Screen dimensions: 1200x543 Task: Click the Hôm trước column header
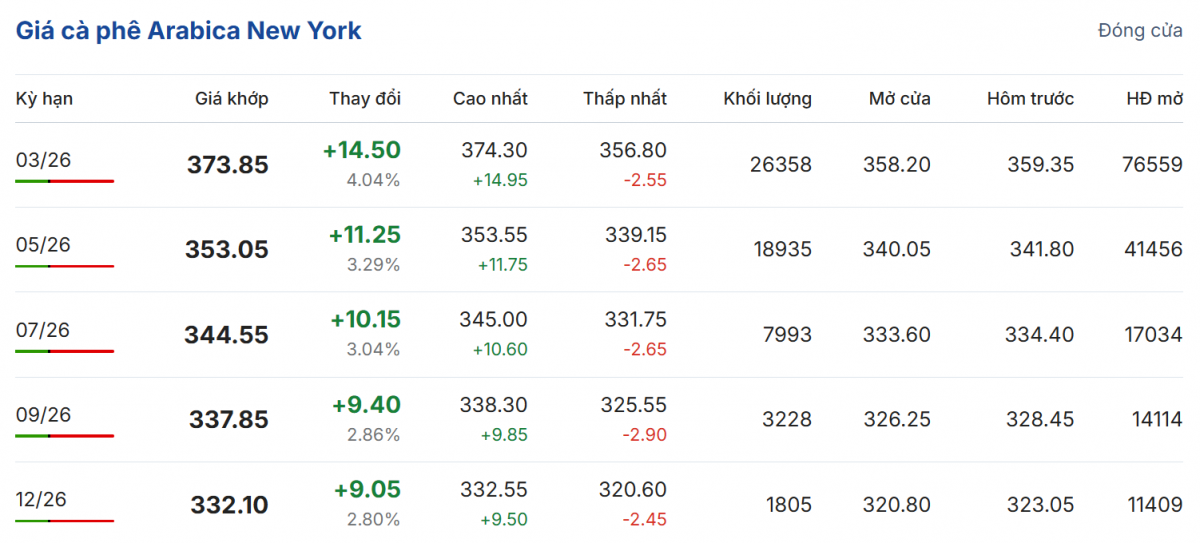coord(1030,99)
